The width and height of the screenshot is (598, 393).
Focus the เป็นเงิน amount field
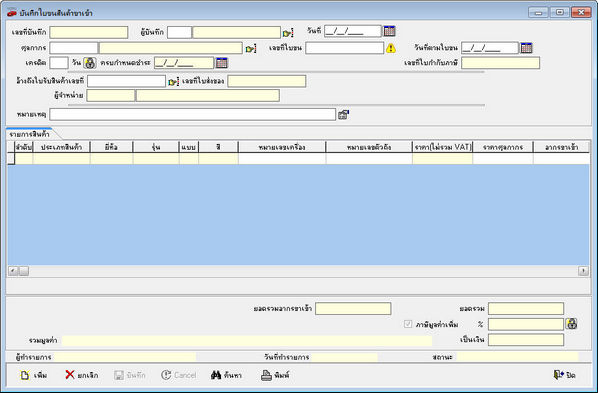click(x=526, y=340)
